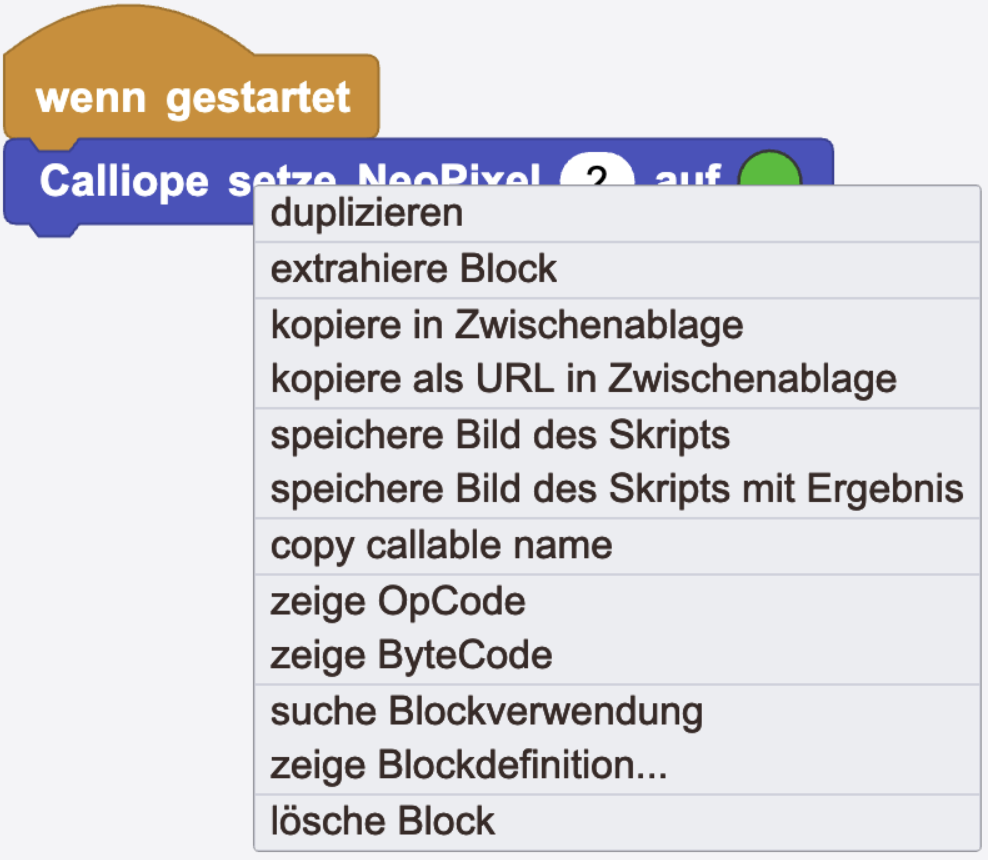Click 'speichere Bild des Skripts mit Ergebnis'
Viewport: 988px width, 860px height.
pos(616,490)
